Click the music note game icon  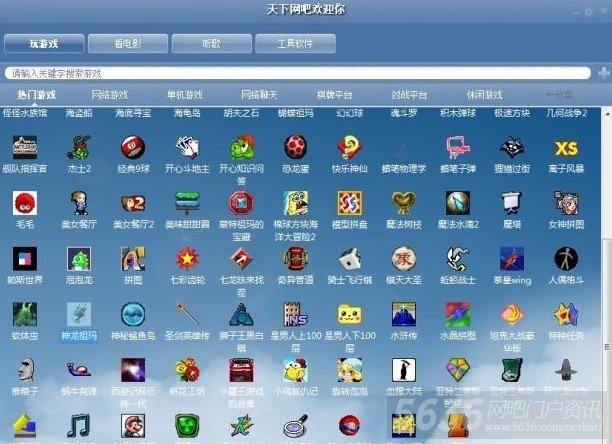tap(79, 425)
